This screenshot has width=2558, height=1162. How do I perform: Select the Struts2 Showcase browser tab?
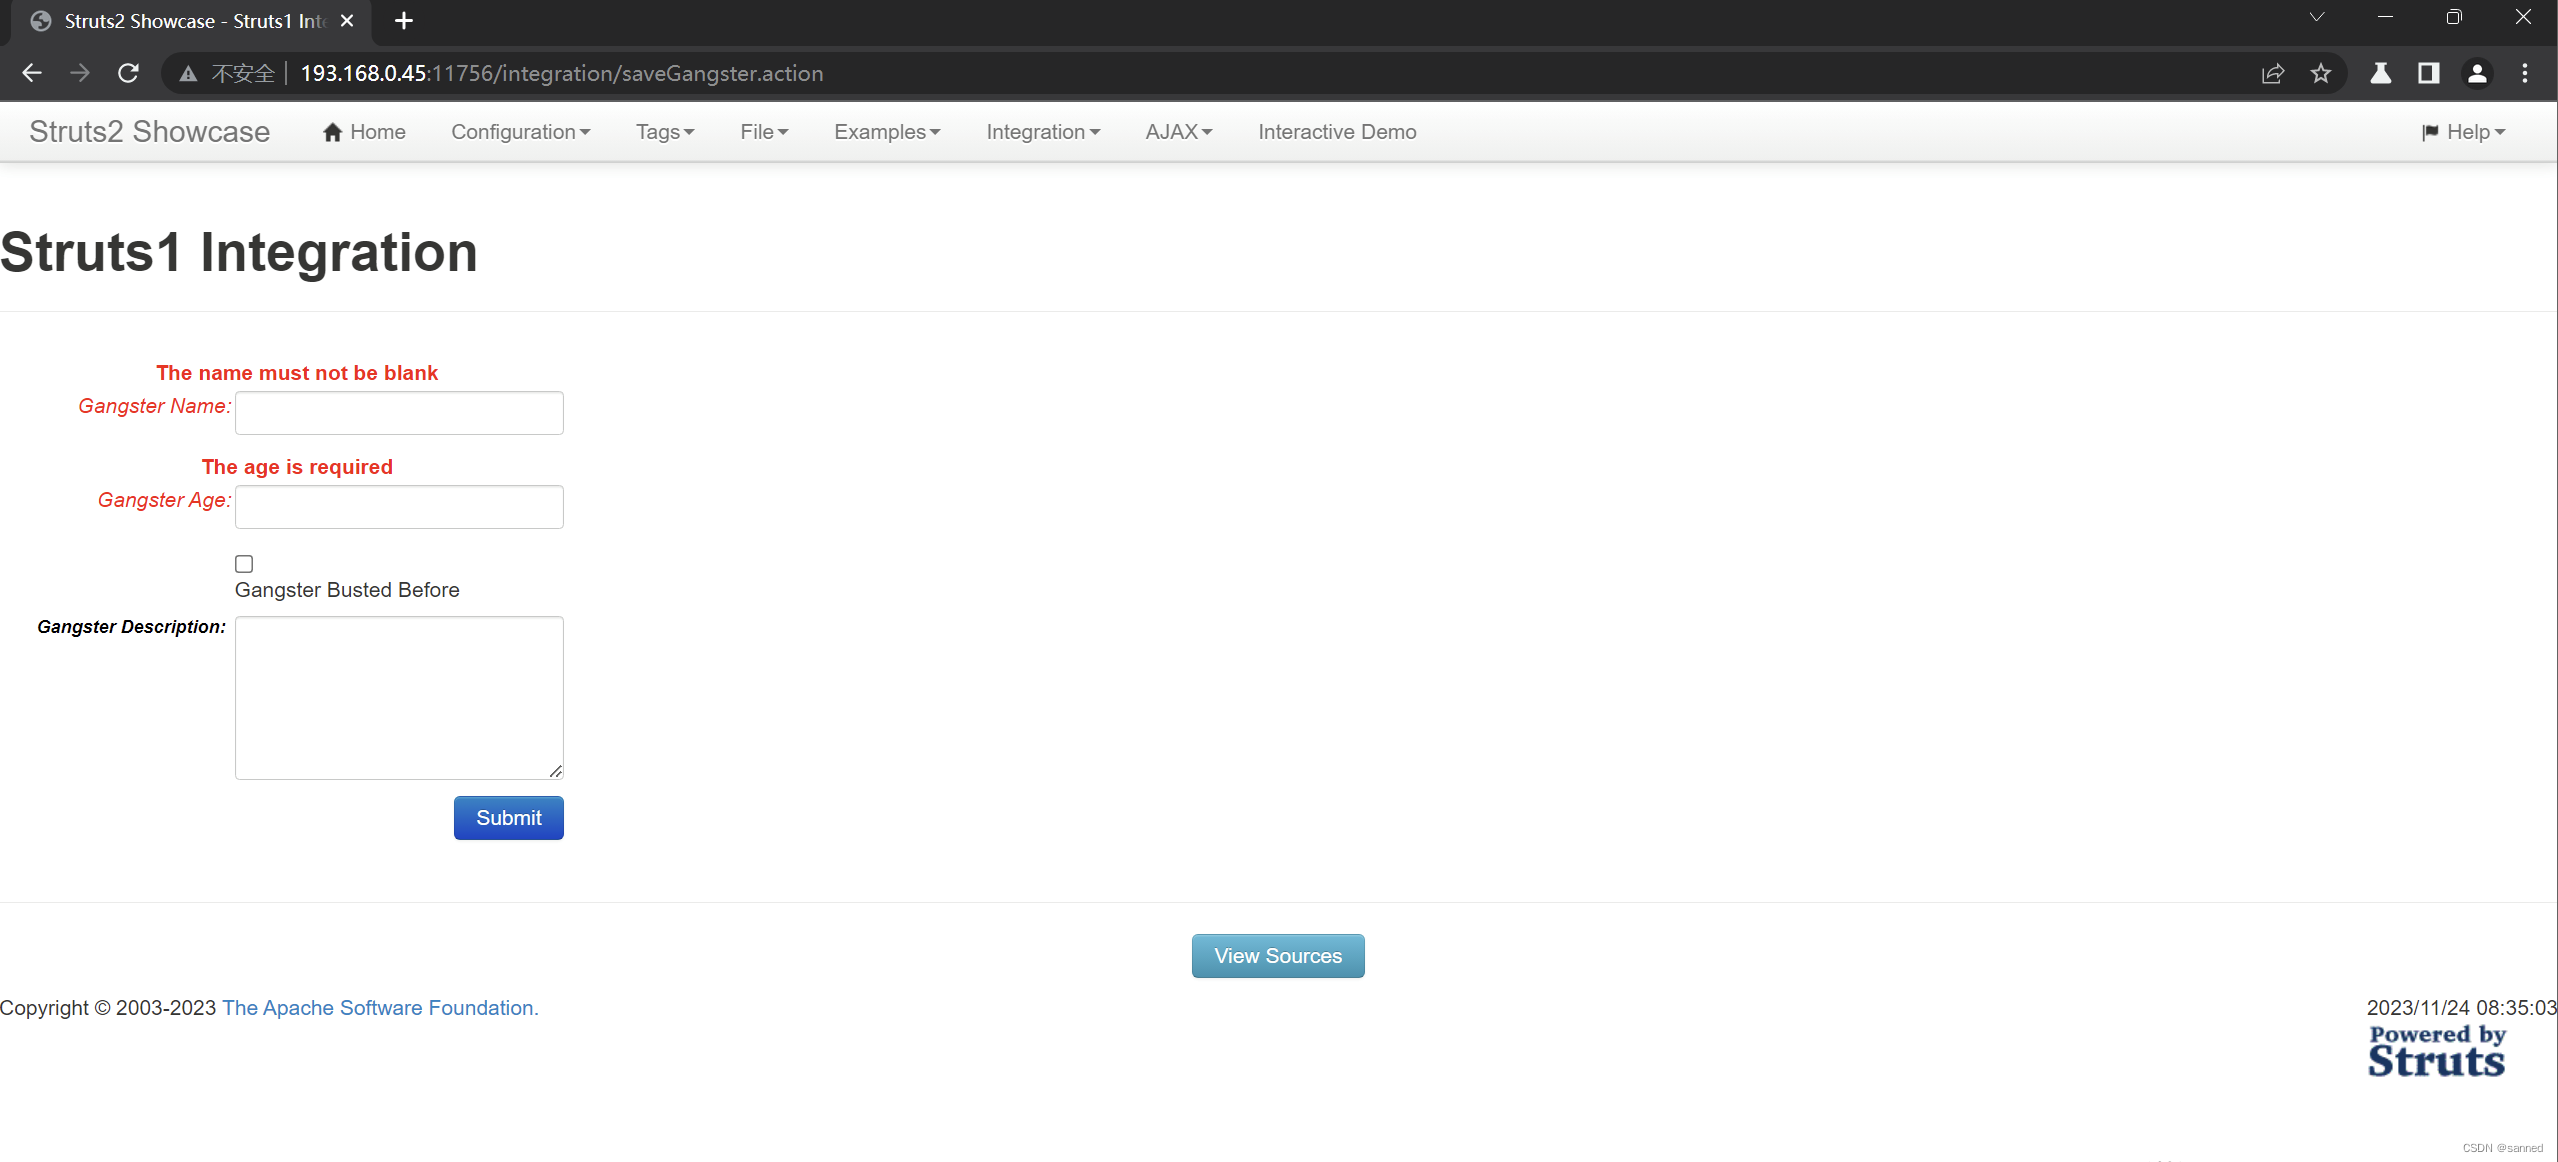pyautogui.click(x=190, y=21)
